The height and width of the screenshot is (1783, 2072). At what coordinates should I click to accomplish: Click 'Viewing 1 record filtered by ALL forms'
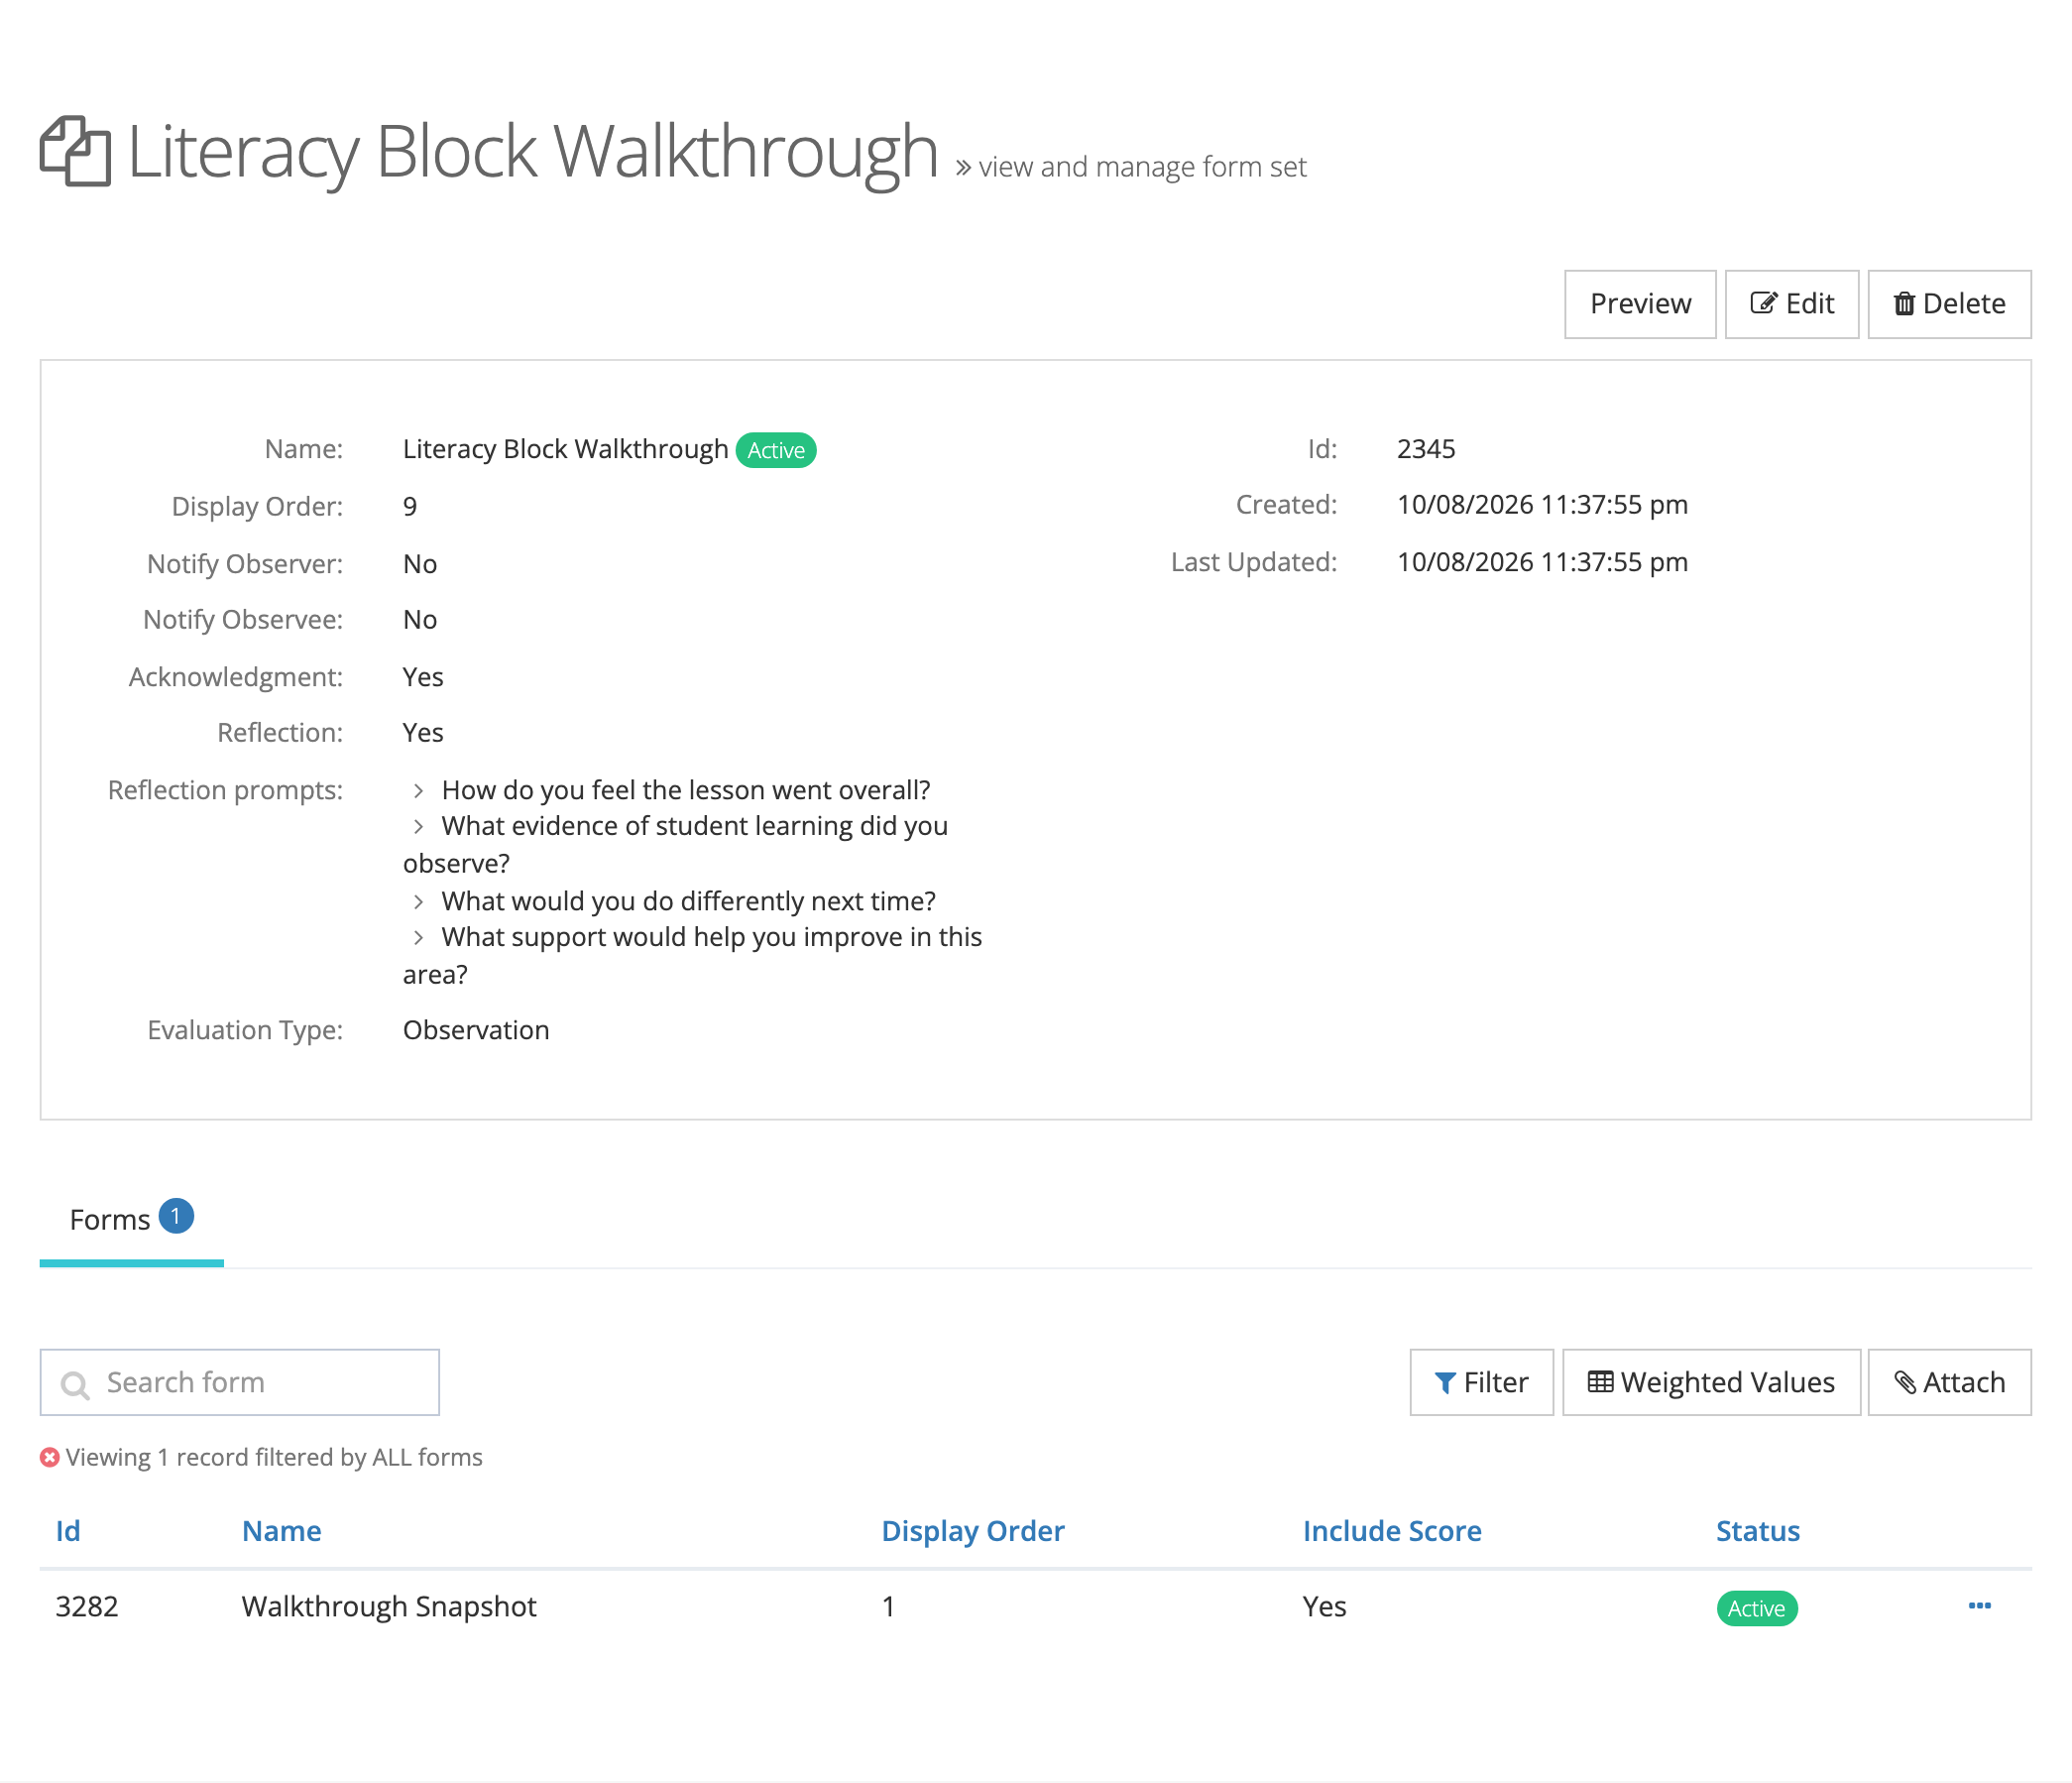pyautogui.click(x=274, y=1458)
